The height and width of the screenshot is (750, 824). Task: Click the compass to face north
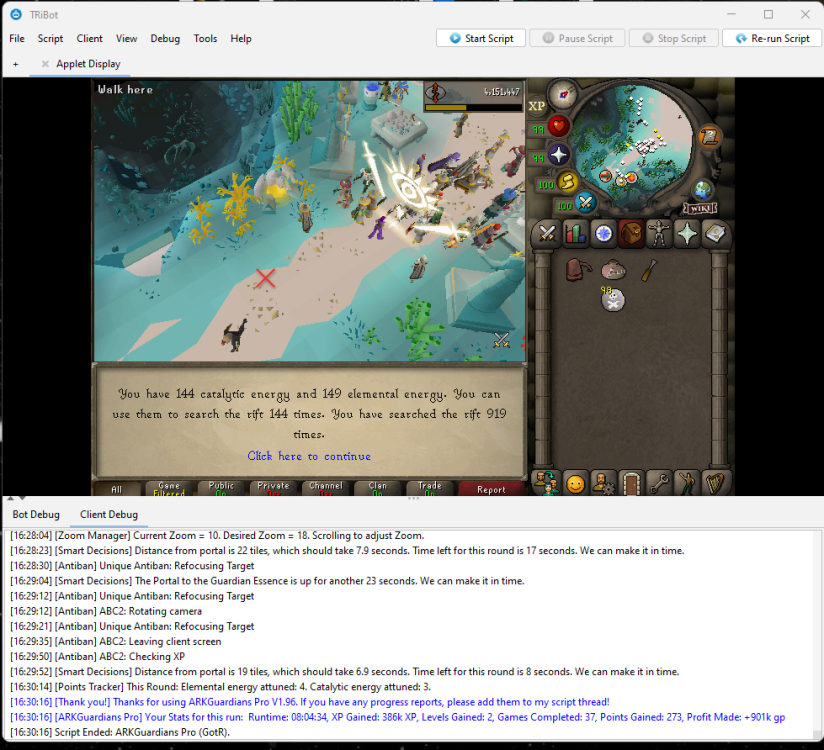pyautogui.click(x=563, y=94)
